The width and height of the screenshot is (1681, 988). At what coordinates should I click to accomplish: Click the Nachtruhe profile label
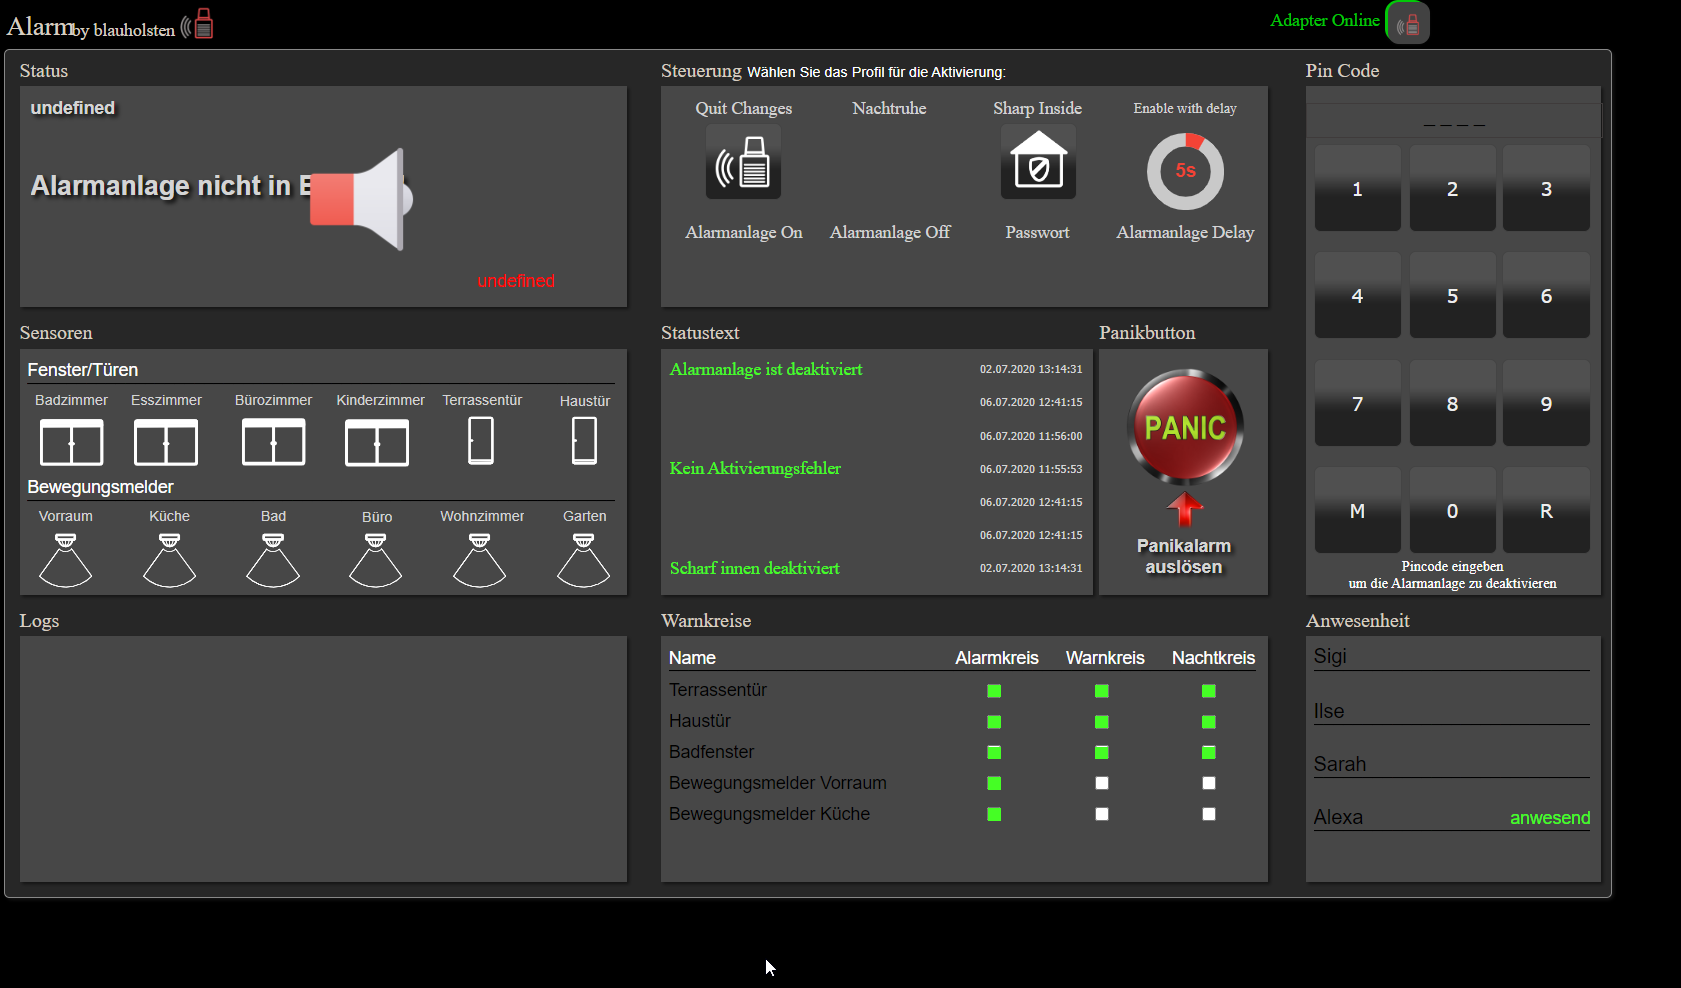(889, 108)
